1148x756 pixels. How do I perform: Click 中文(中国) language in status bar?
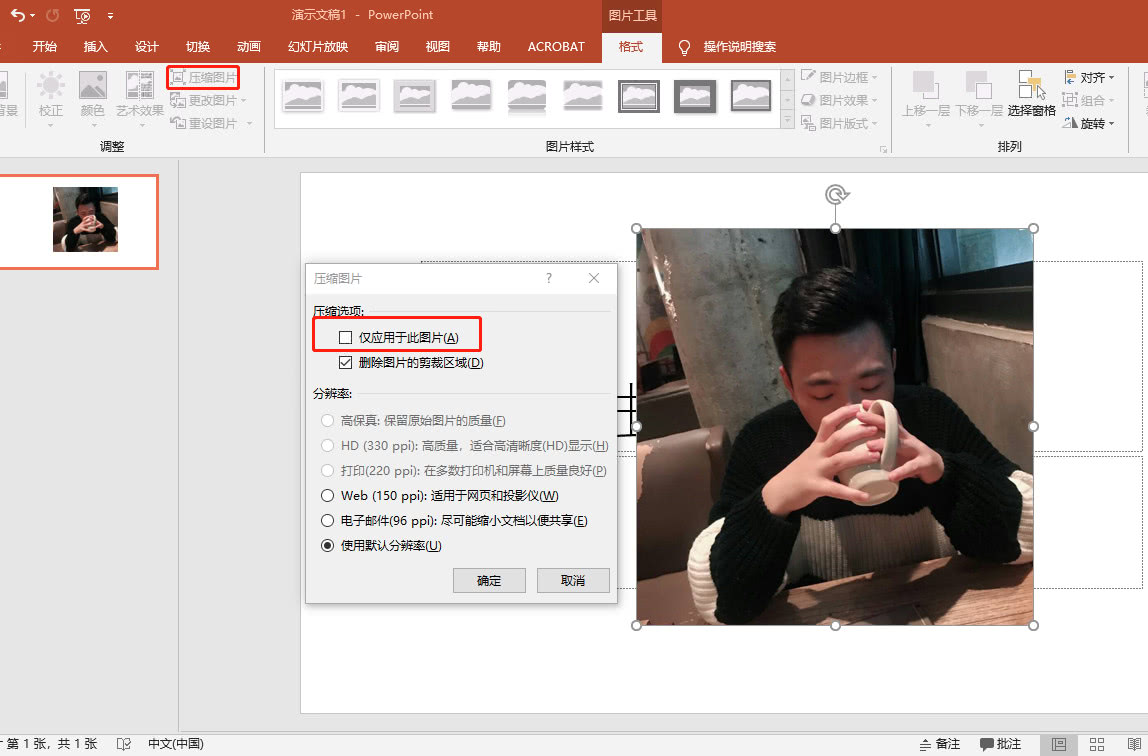coord(176,744)
